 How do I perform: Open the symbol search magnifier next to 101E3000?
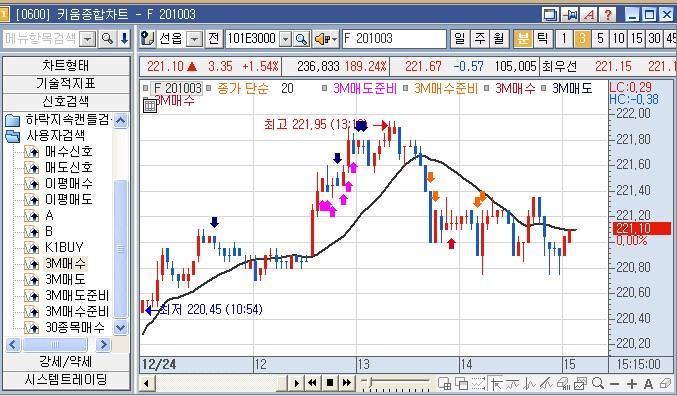301,39
